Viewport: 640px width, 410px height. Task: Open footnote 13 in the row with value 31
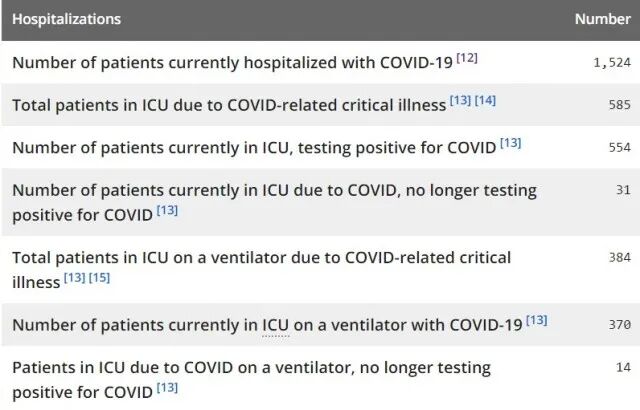click(167, 211)
